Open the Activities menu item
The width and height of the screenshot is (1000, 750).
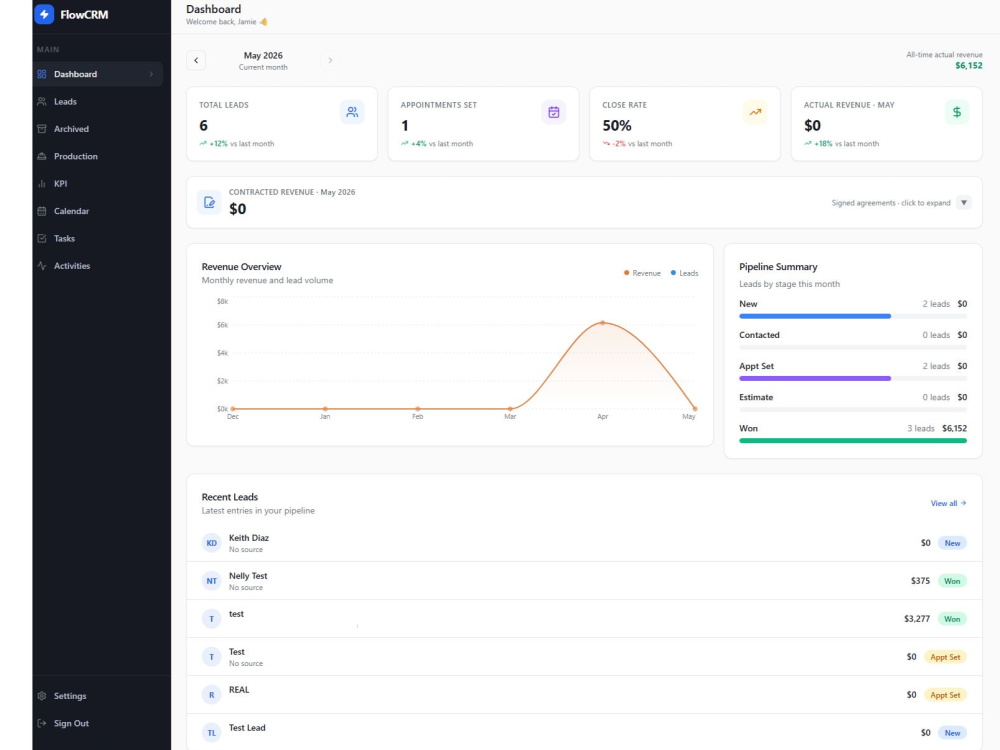click(98, 266)
